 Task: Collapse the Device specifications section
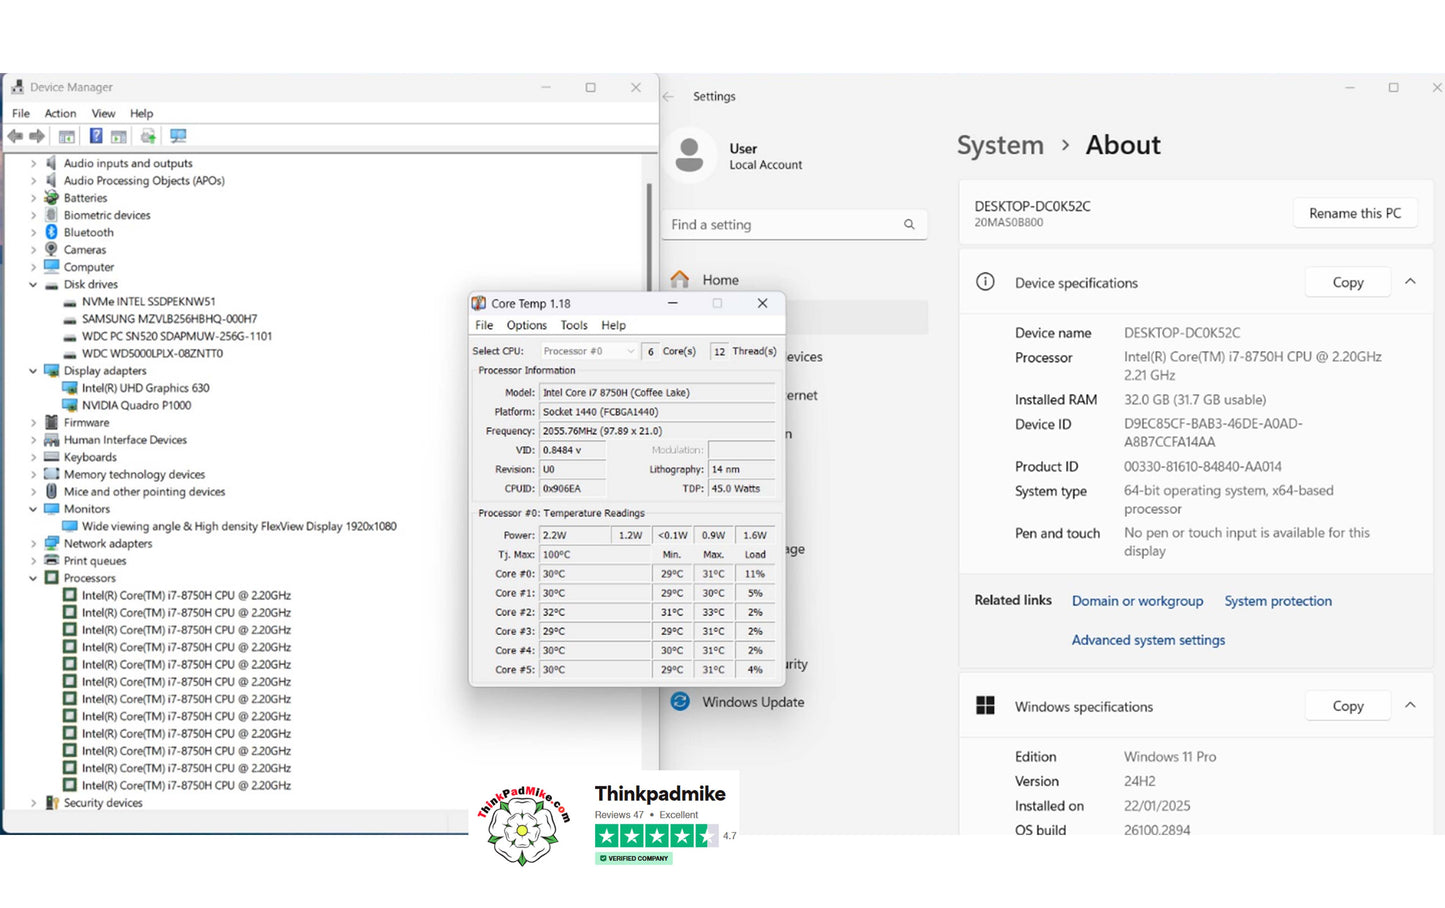pyautogui.click(x=1410, y=282)
